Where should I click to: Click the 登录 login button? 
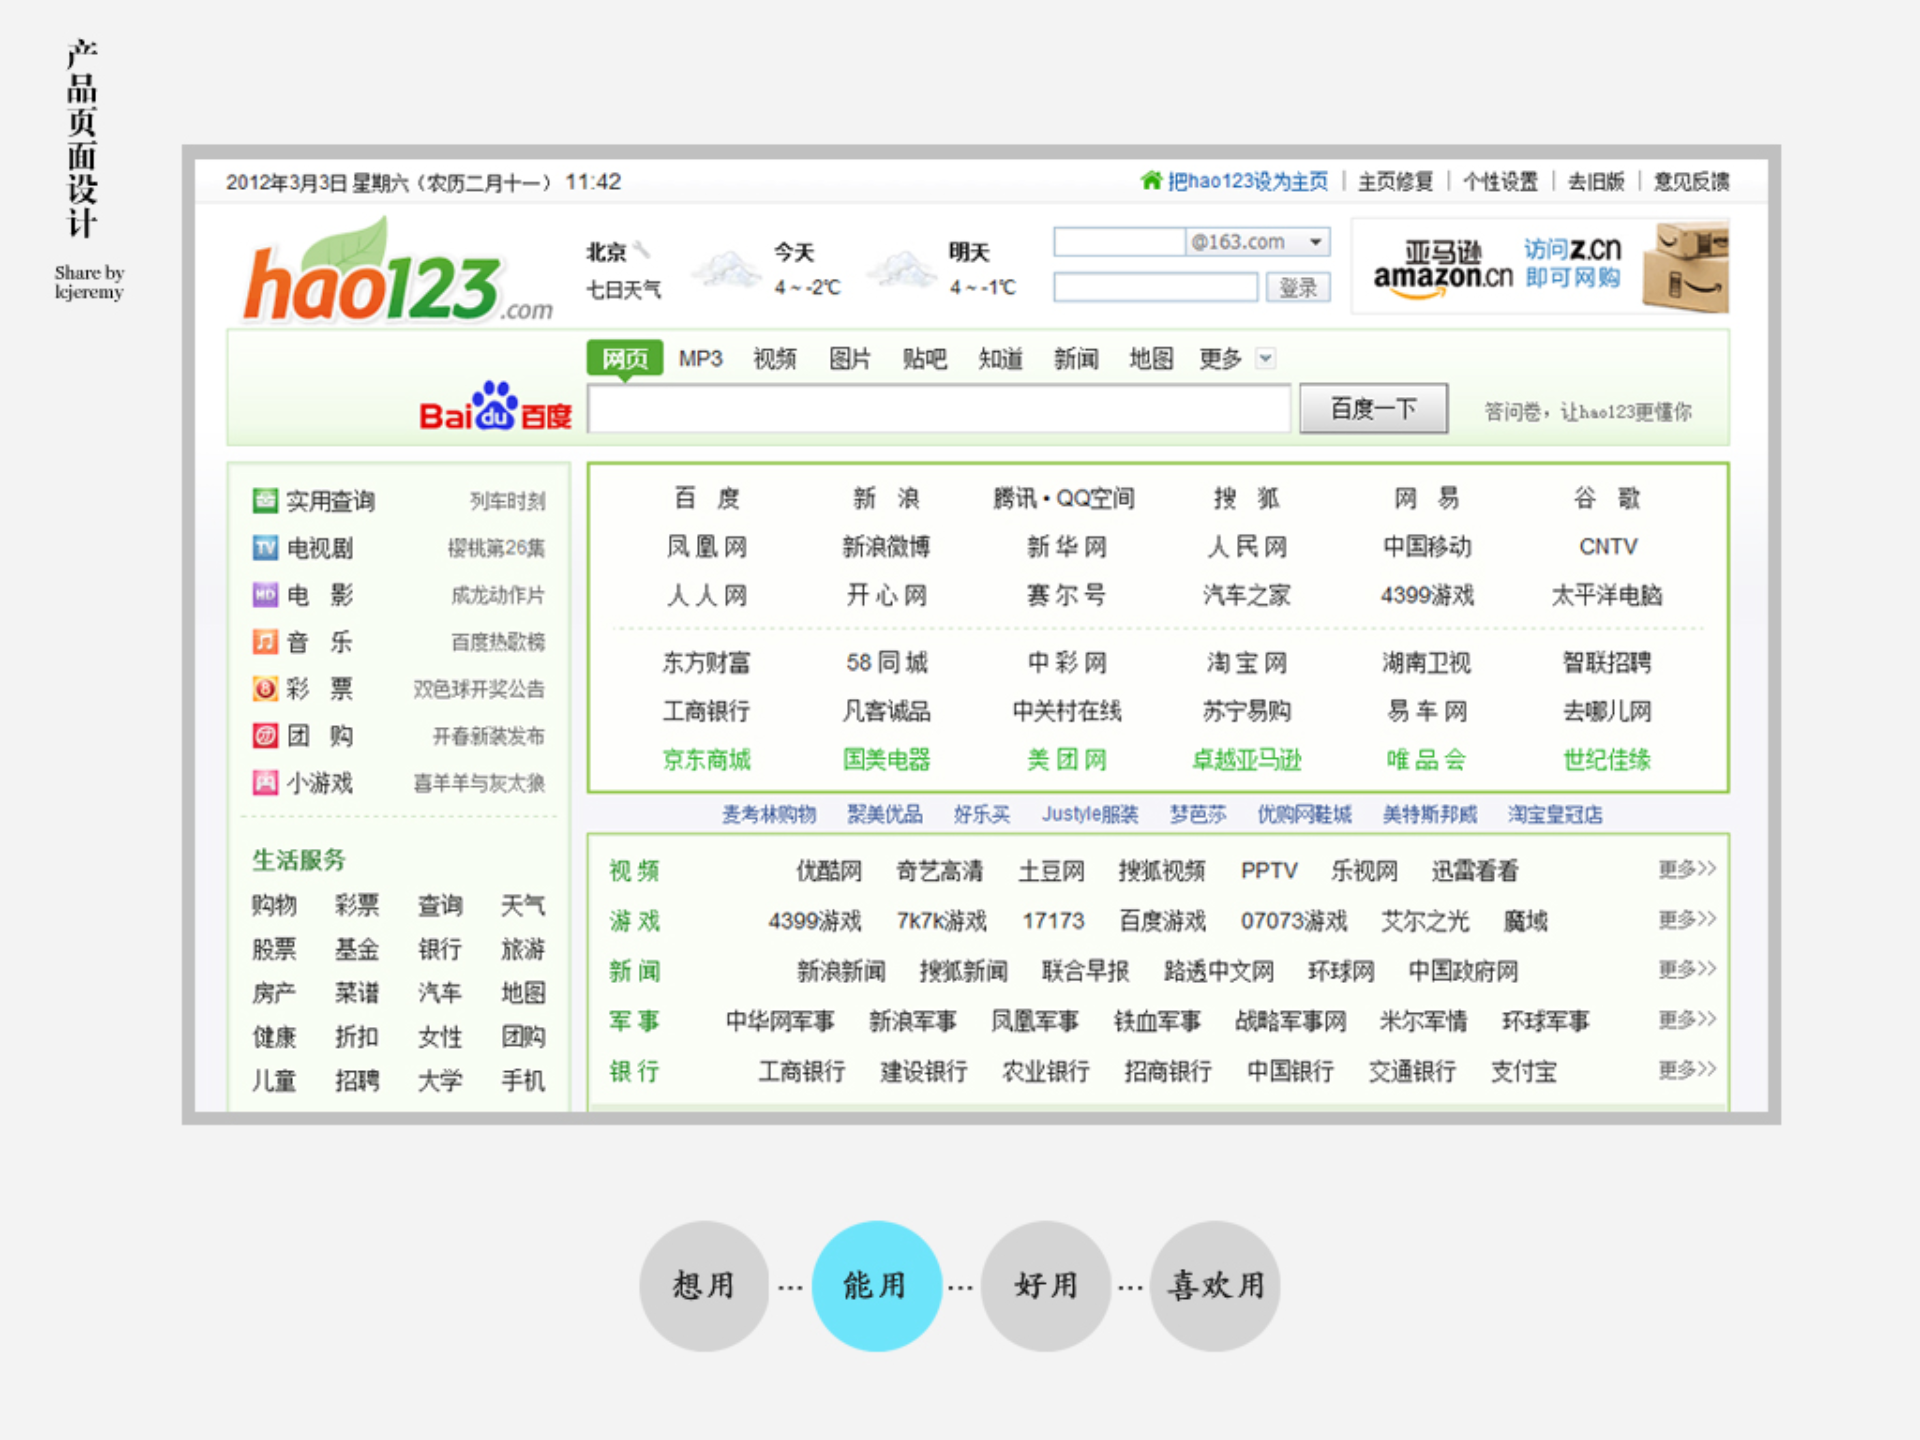[x=1297, y=287]
